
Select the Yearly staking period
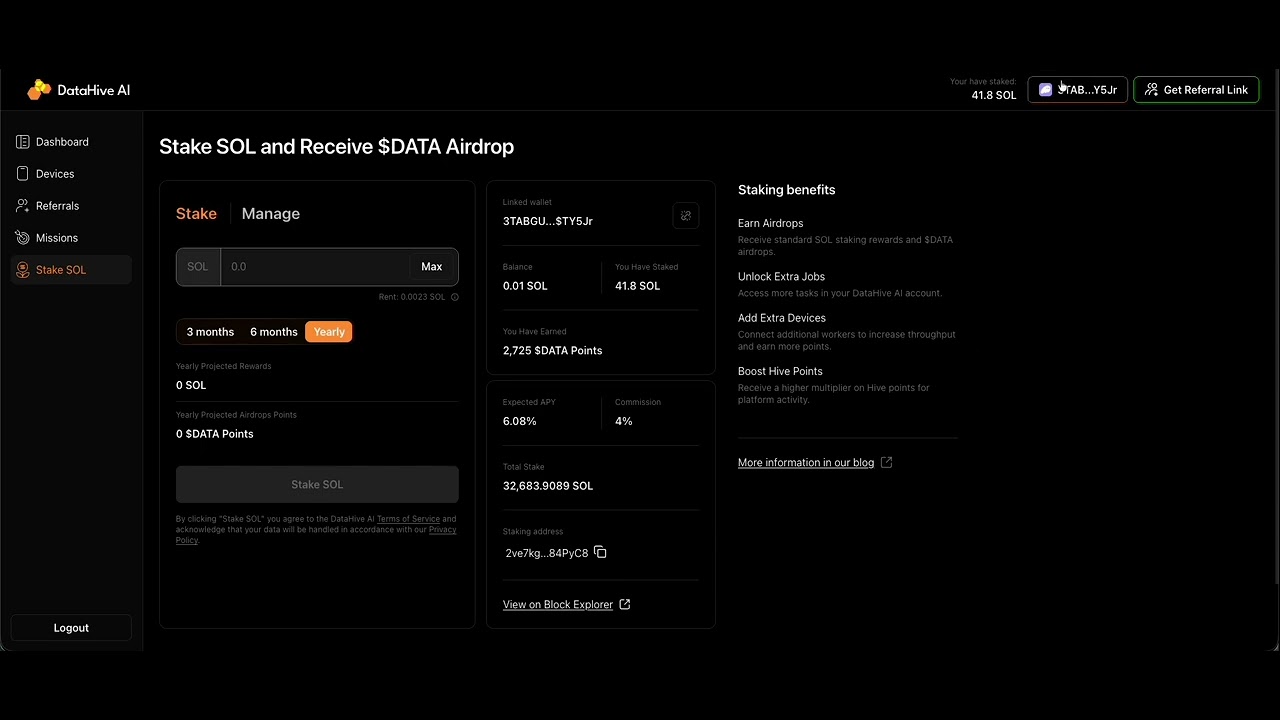[x=329, y=332]
